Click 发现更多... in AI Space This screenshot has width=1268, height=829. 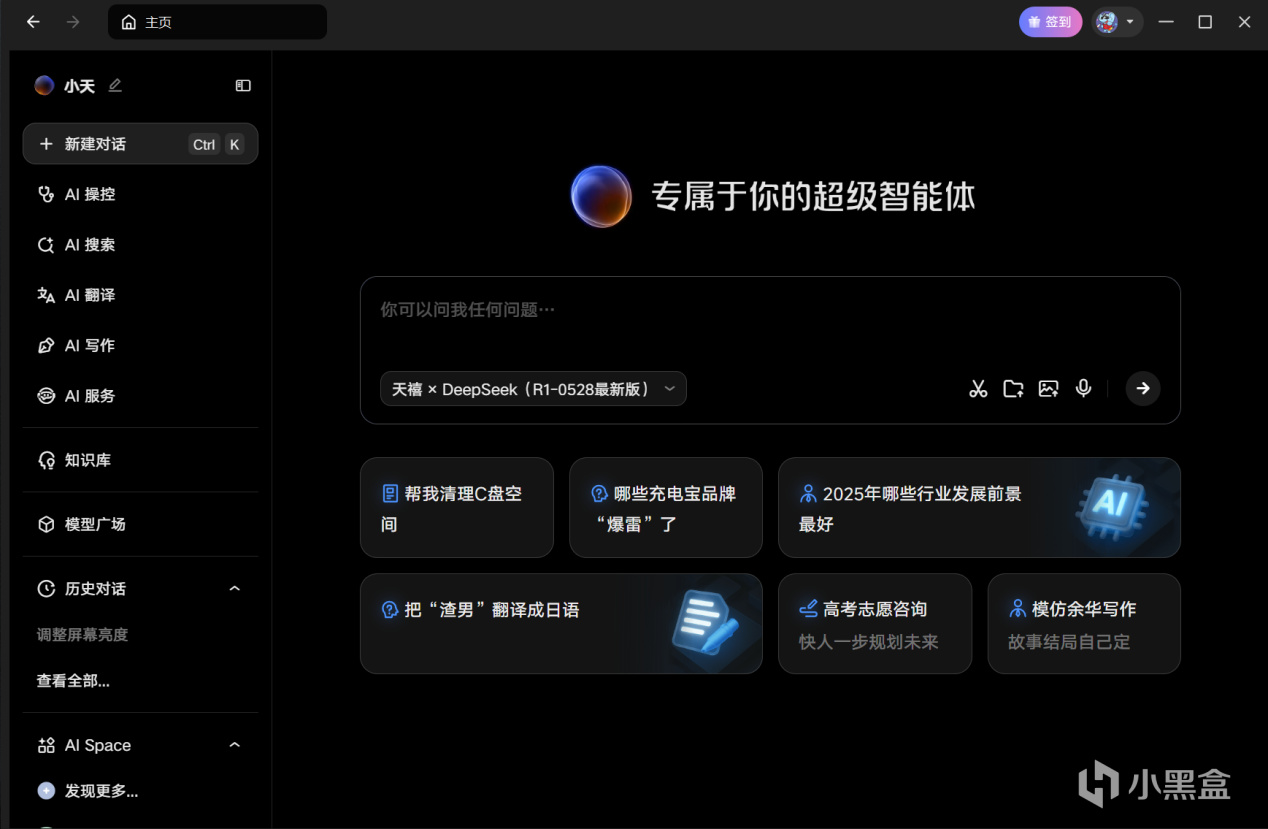[101, 791]
